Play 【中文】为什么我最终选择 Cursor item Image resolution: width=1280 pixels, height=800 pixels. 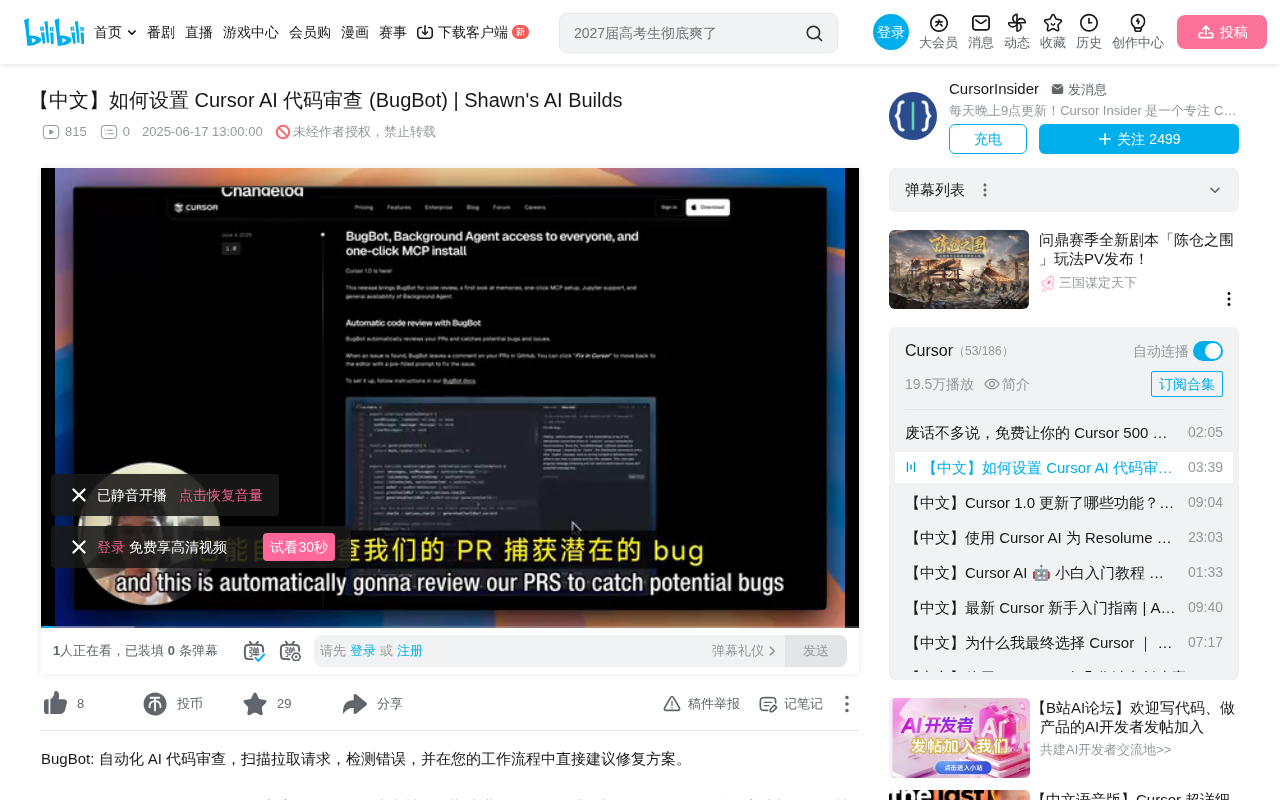(1064, 643)
